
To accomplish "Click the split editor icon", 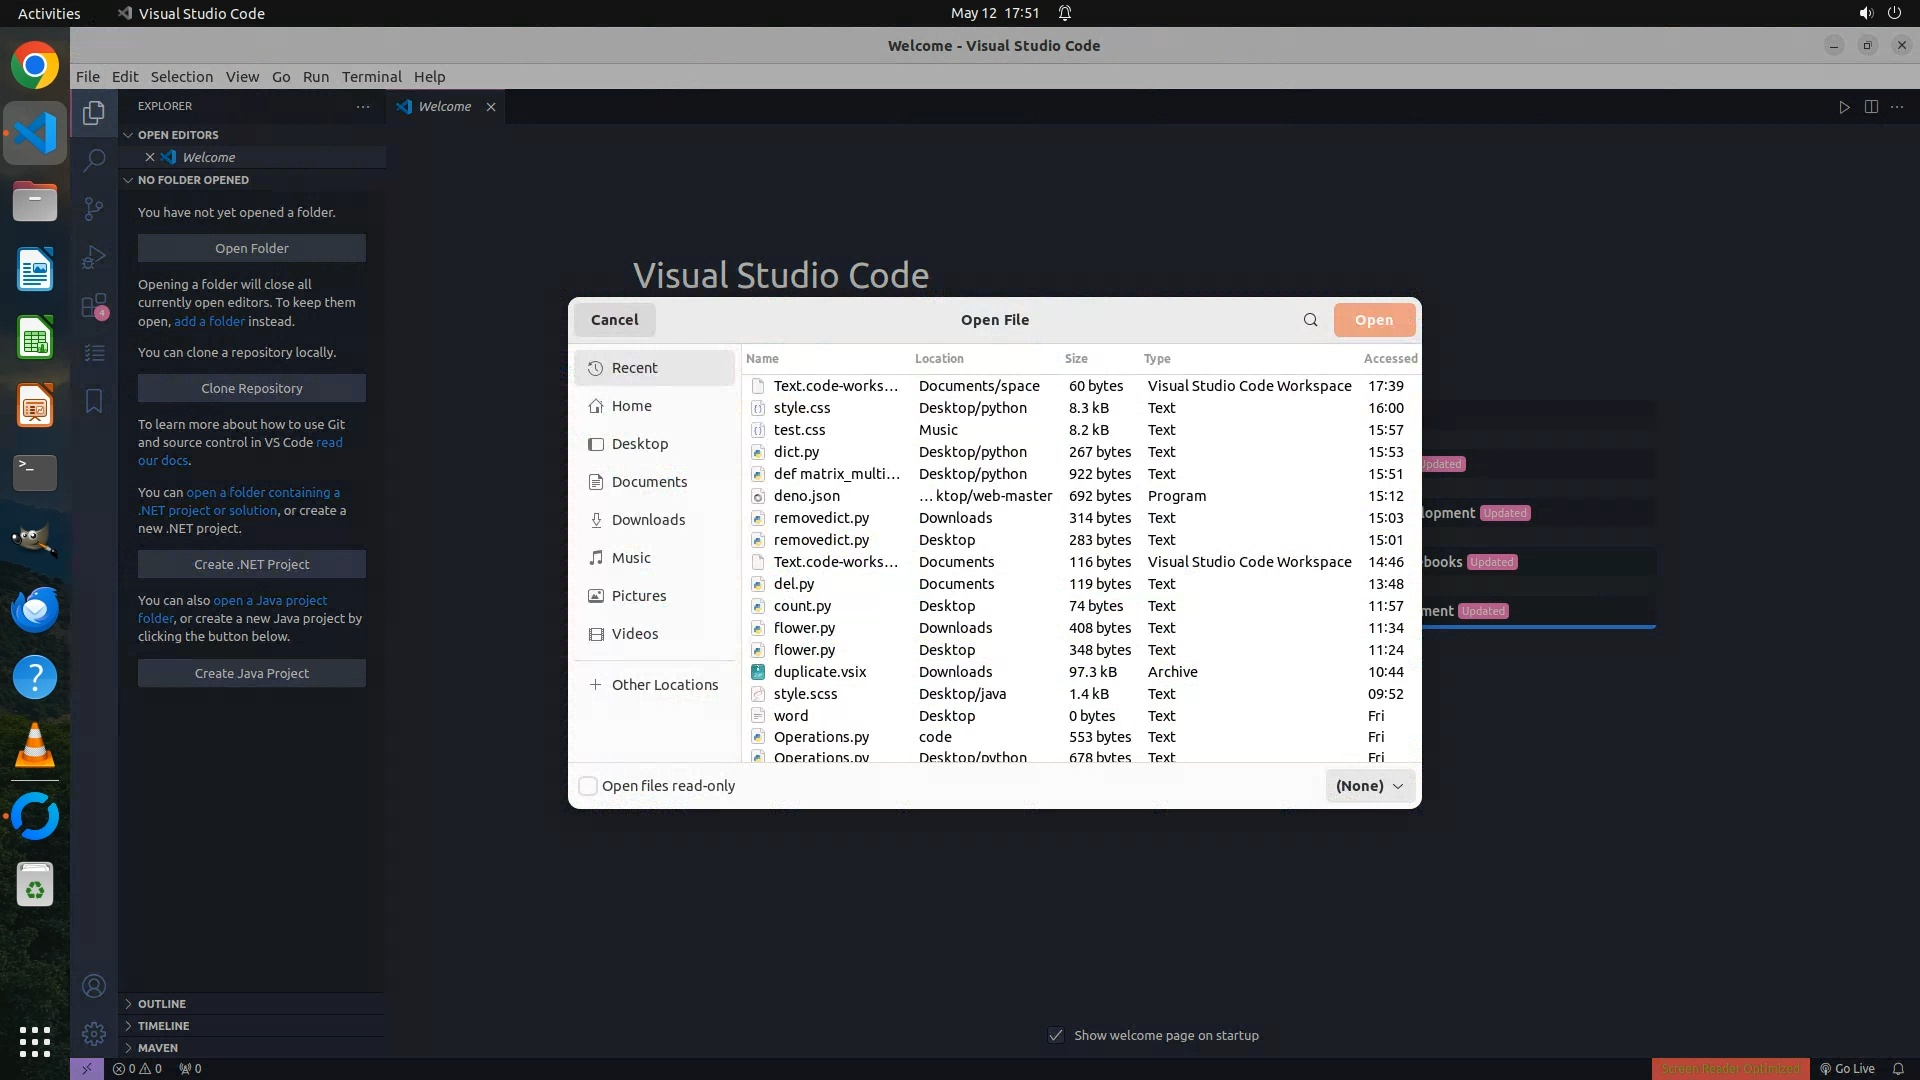I will [x=1871, y=107].
